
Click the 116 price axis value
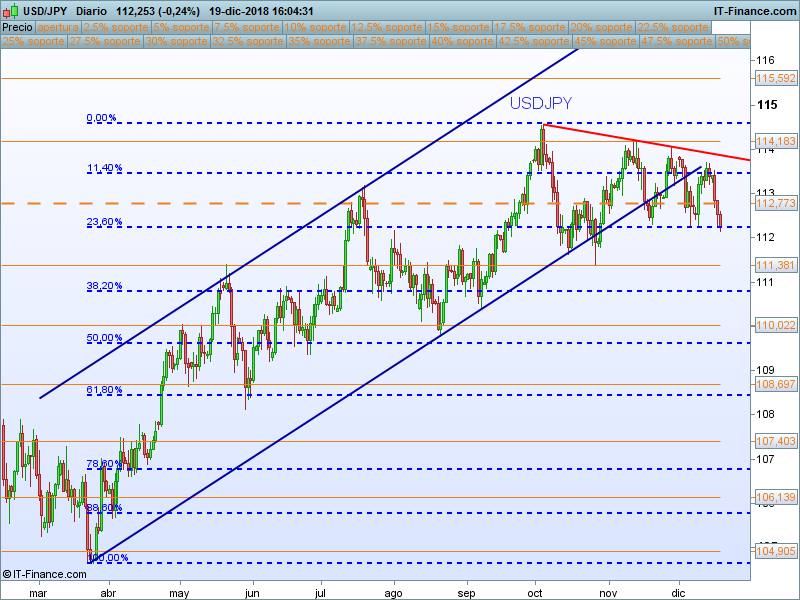[765, 60]
